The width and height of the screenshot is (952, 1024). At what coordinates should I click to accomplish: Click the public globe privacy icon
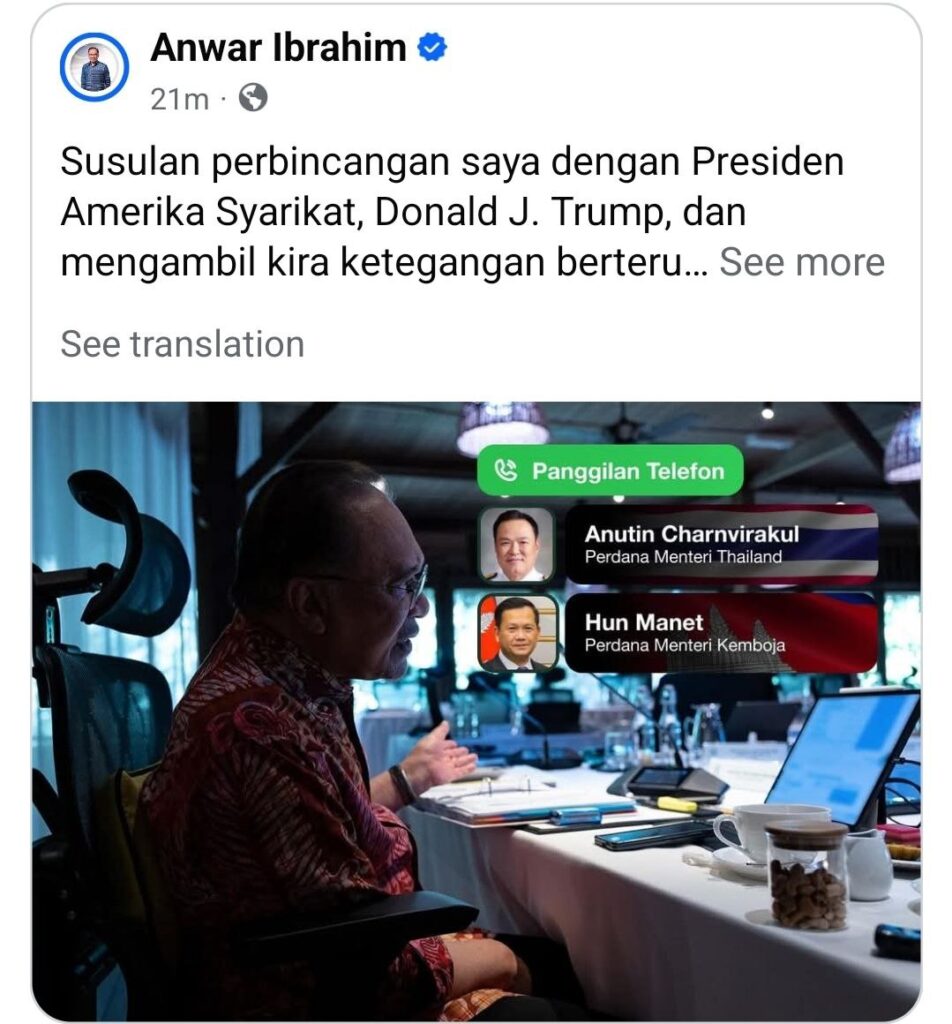[x=253, y=98]
